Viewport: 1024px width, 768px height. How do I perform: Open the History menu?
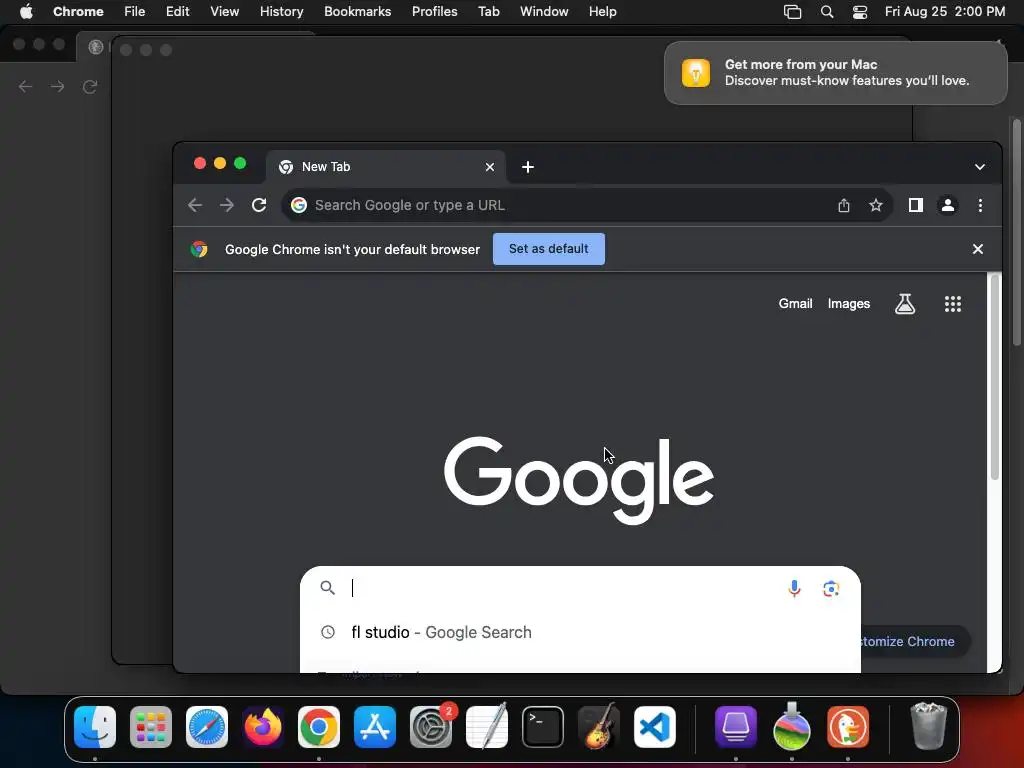tap(281, 11)
